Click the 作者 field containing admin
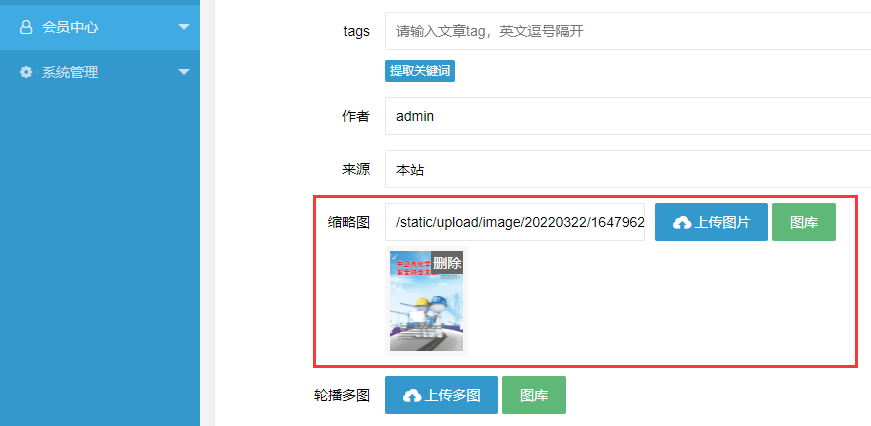 (x=628, y=116)
